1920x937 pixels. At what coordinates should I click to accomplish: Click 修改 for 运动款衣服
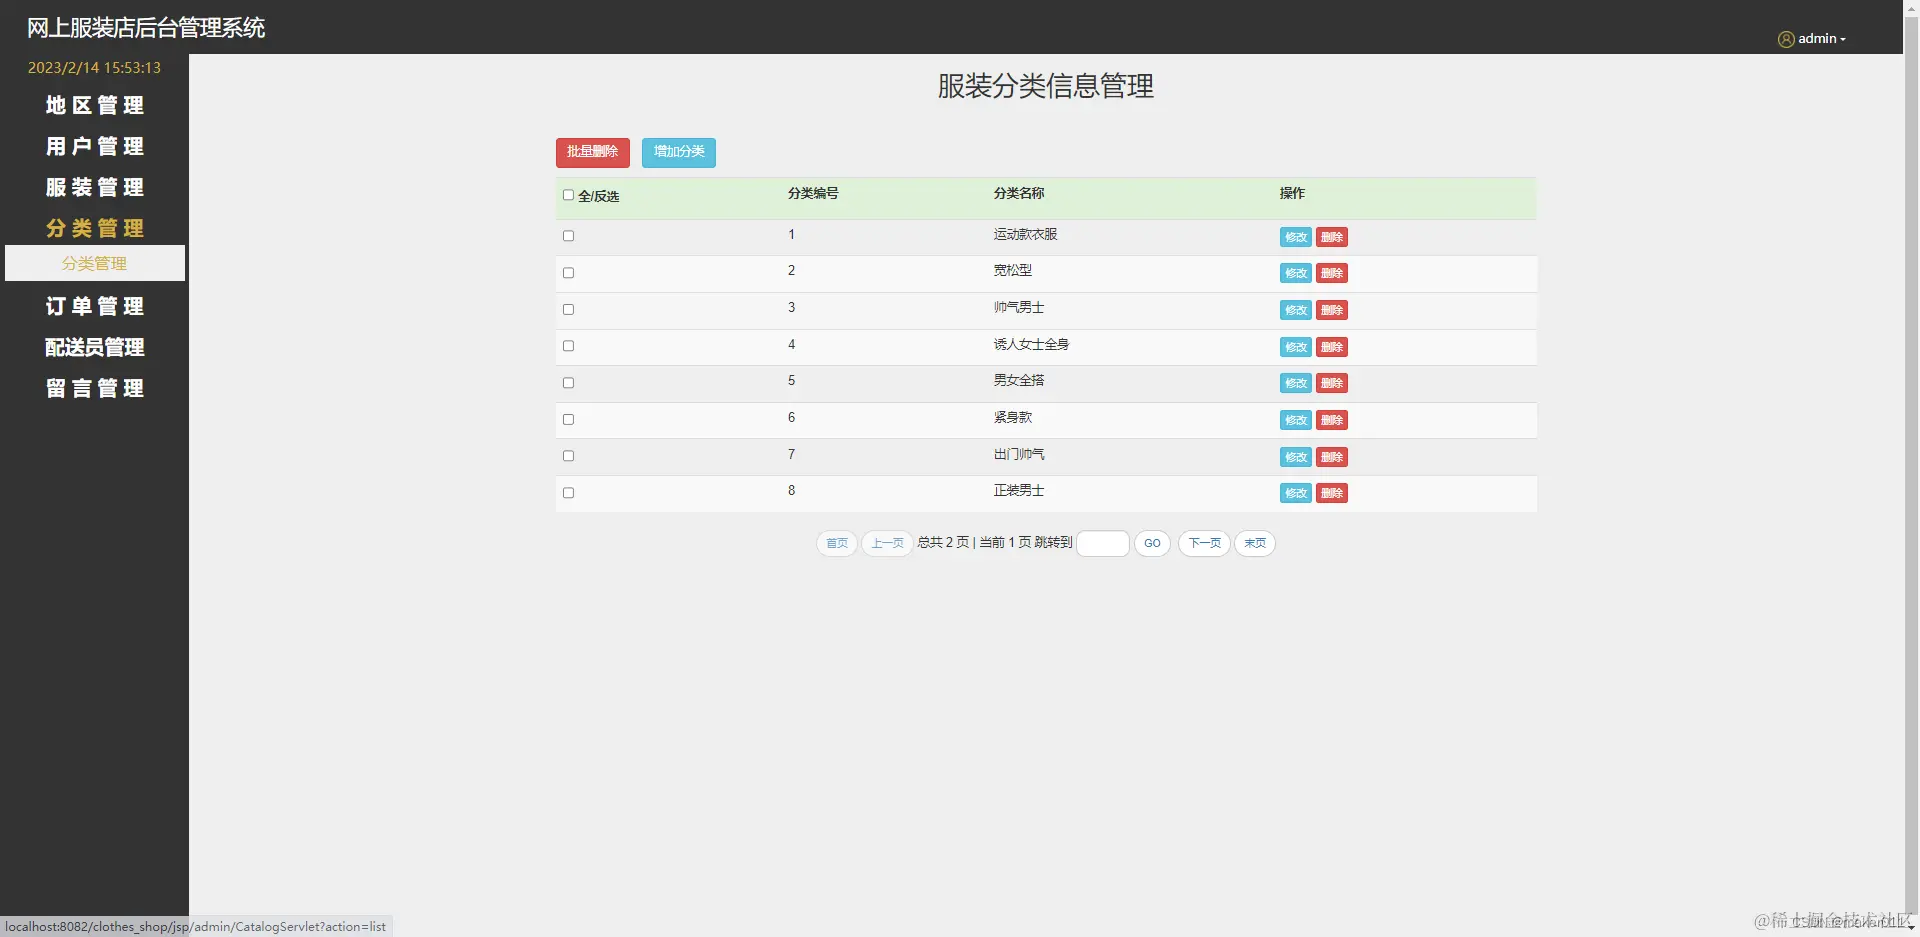coord(1296,237)
